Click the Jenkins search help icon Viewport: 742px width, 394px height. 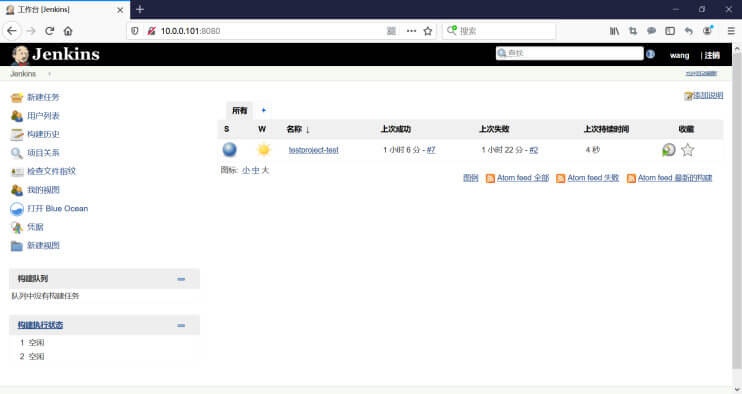pyautogui.click(x=651, y=54)
